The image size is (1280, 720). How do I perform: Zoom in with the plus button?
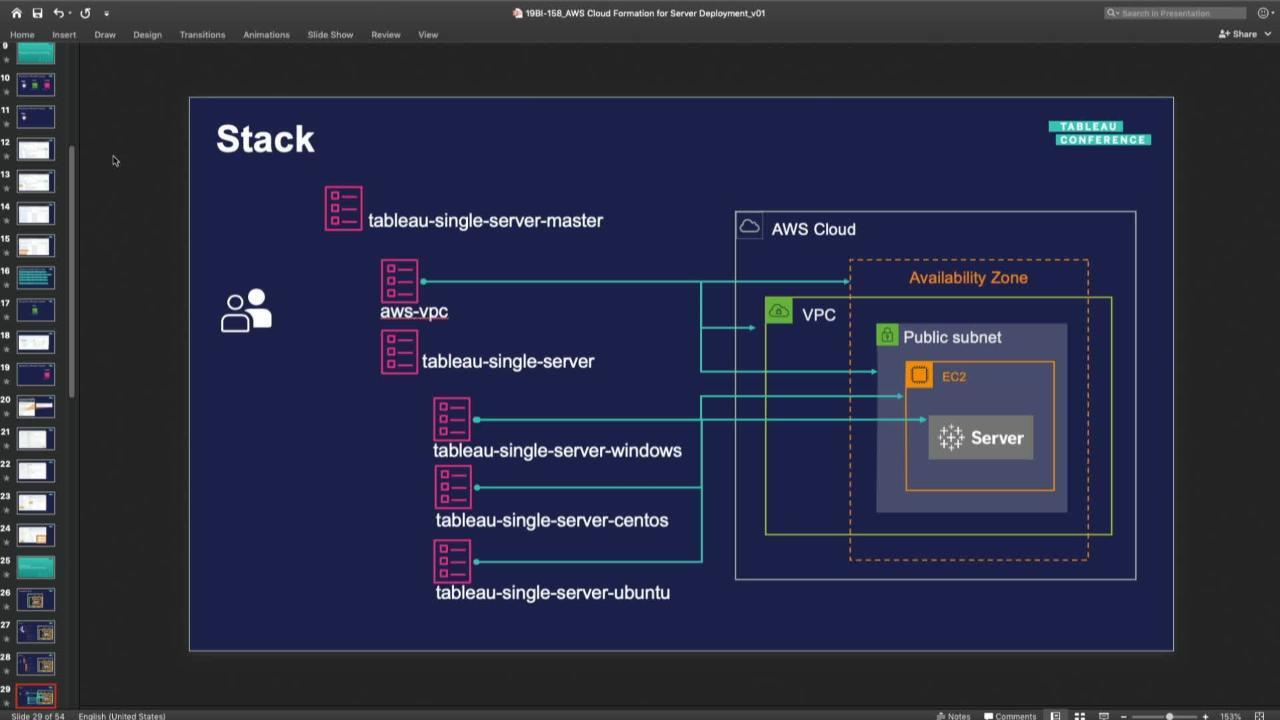[1205, 716]
